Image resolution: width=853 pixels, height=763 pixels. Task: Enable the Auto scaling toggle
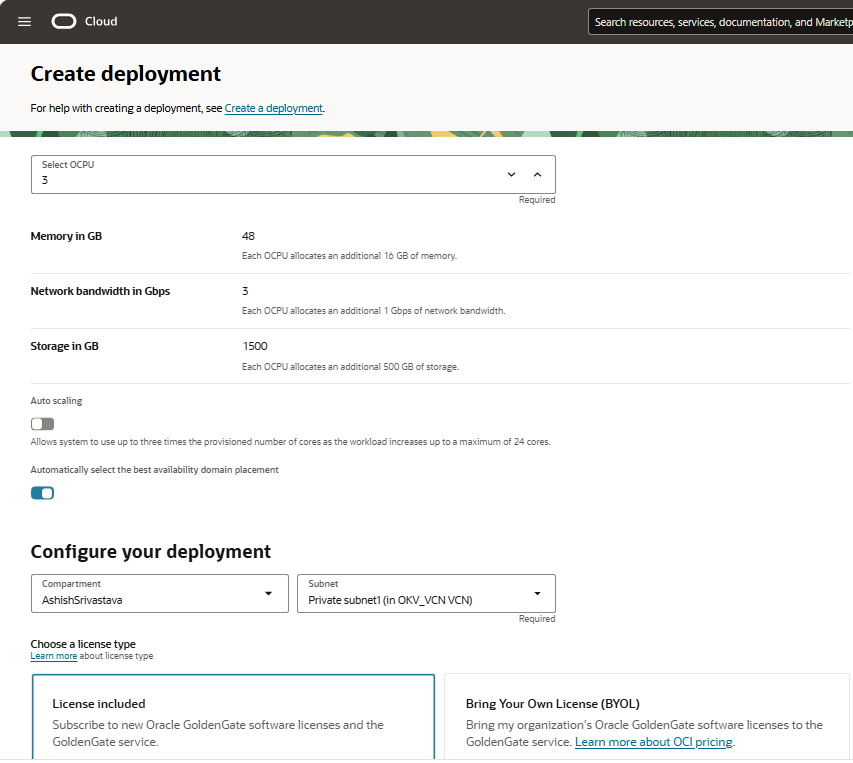coord(42,424)
